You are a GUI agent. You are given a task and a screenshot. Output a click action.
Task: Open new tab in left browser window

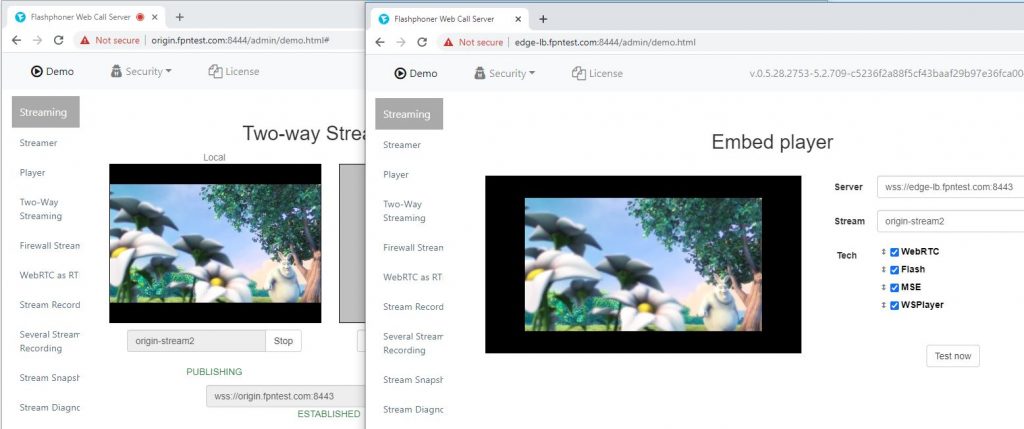[x=180, y=17]
